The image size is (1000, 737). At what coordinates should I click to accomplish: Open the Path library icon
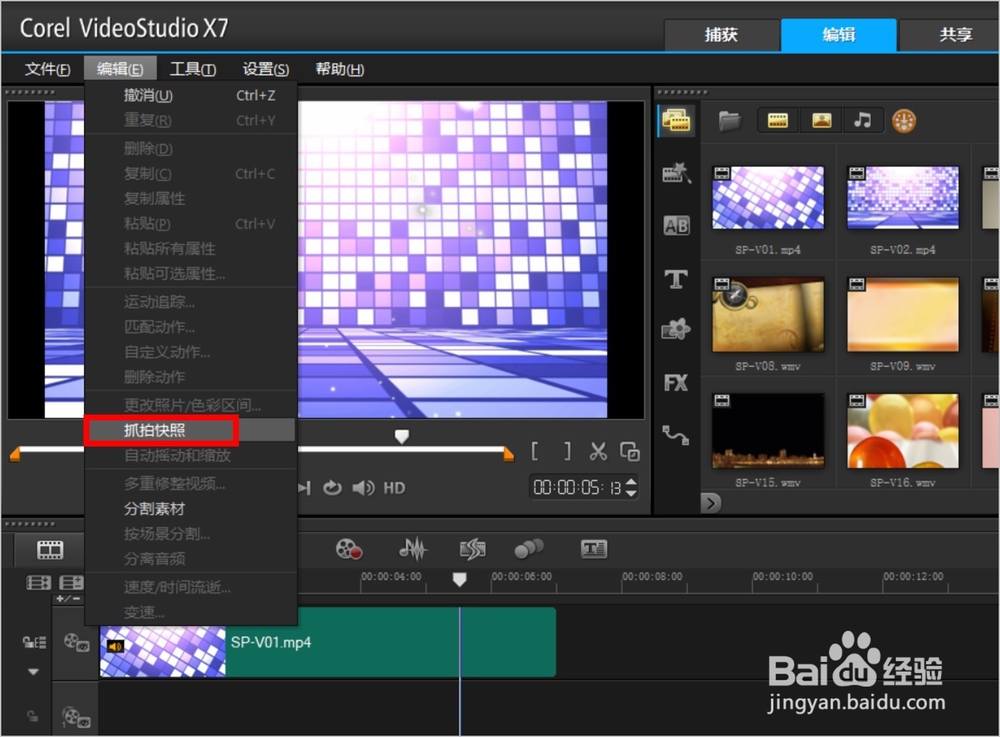[x=676, y=435]
